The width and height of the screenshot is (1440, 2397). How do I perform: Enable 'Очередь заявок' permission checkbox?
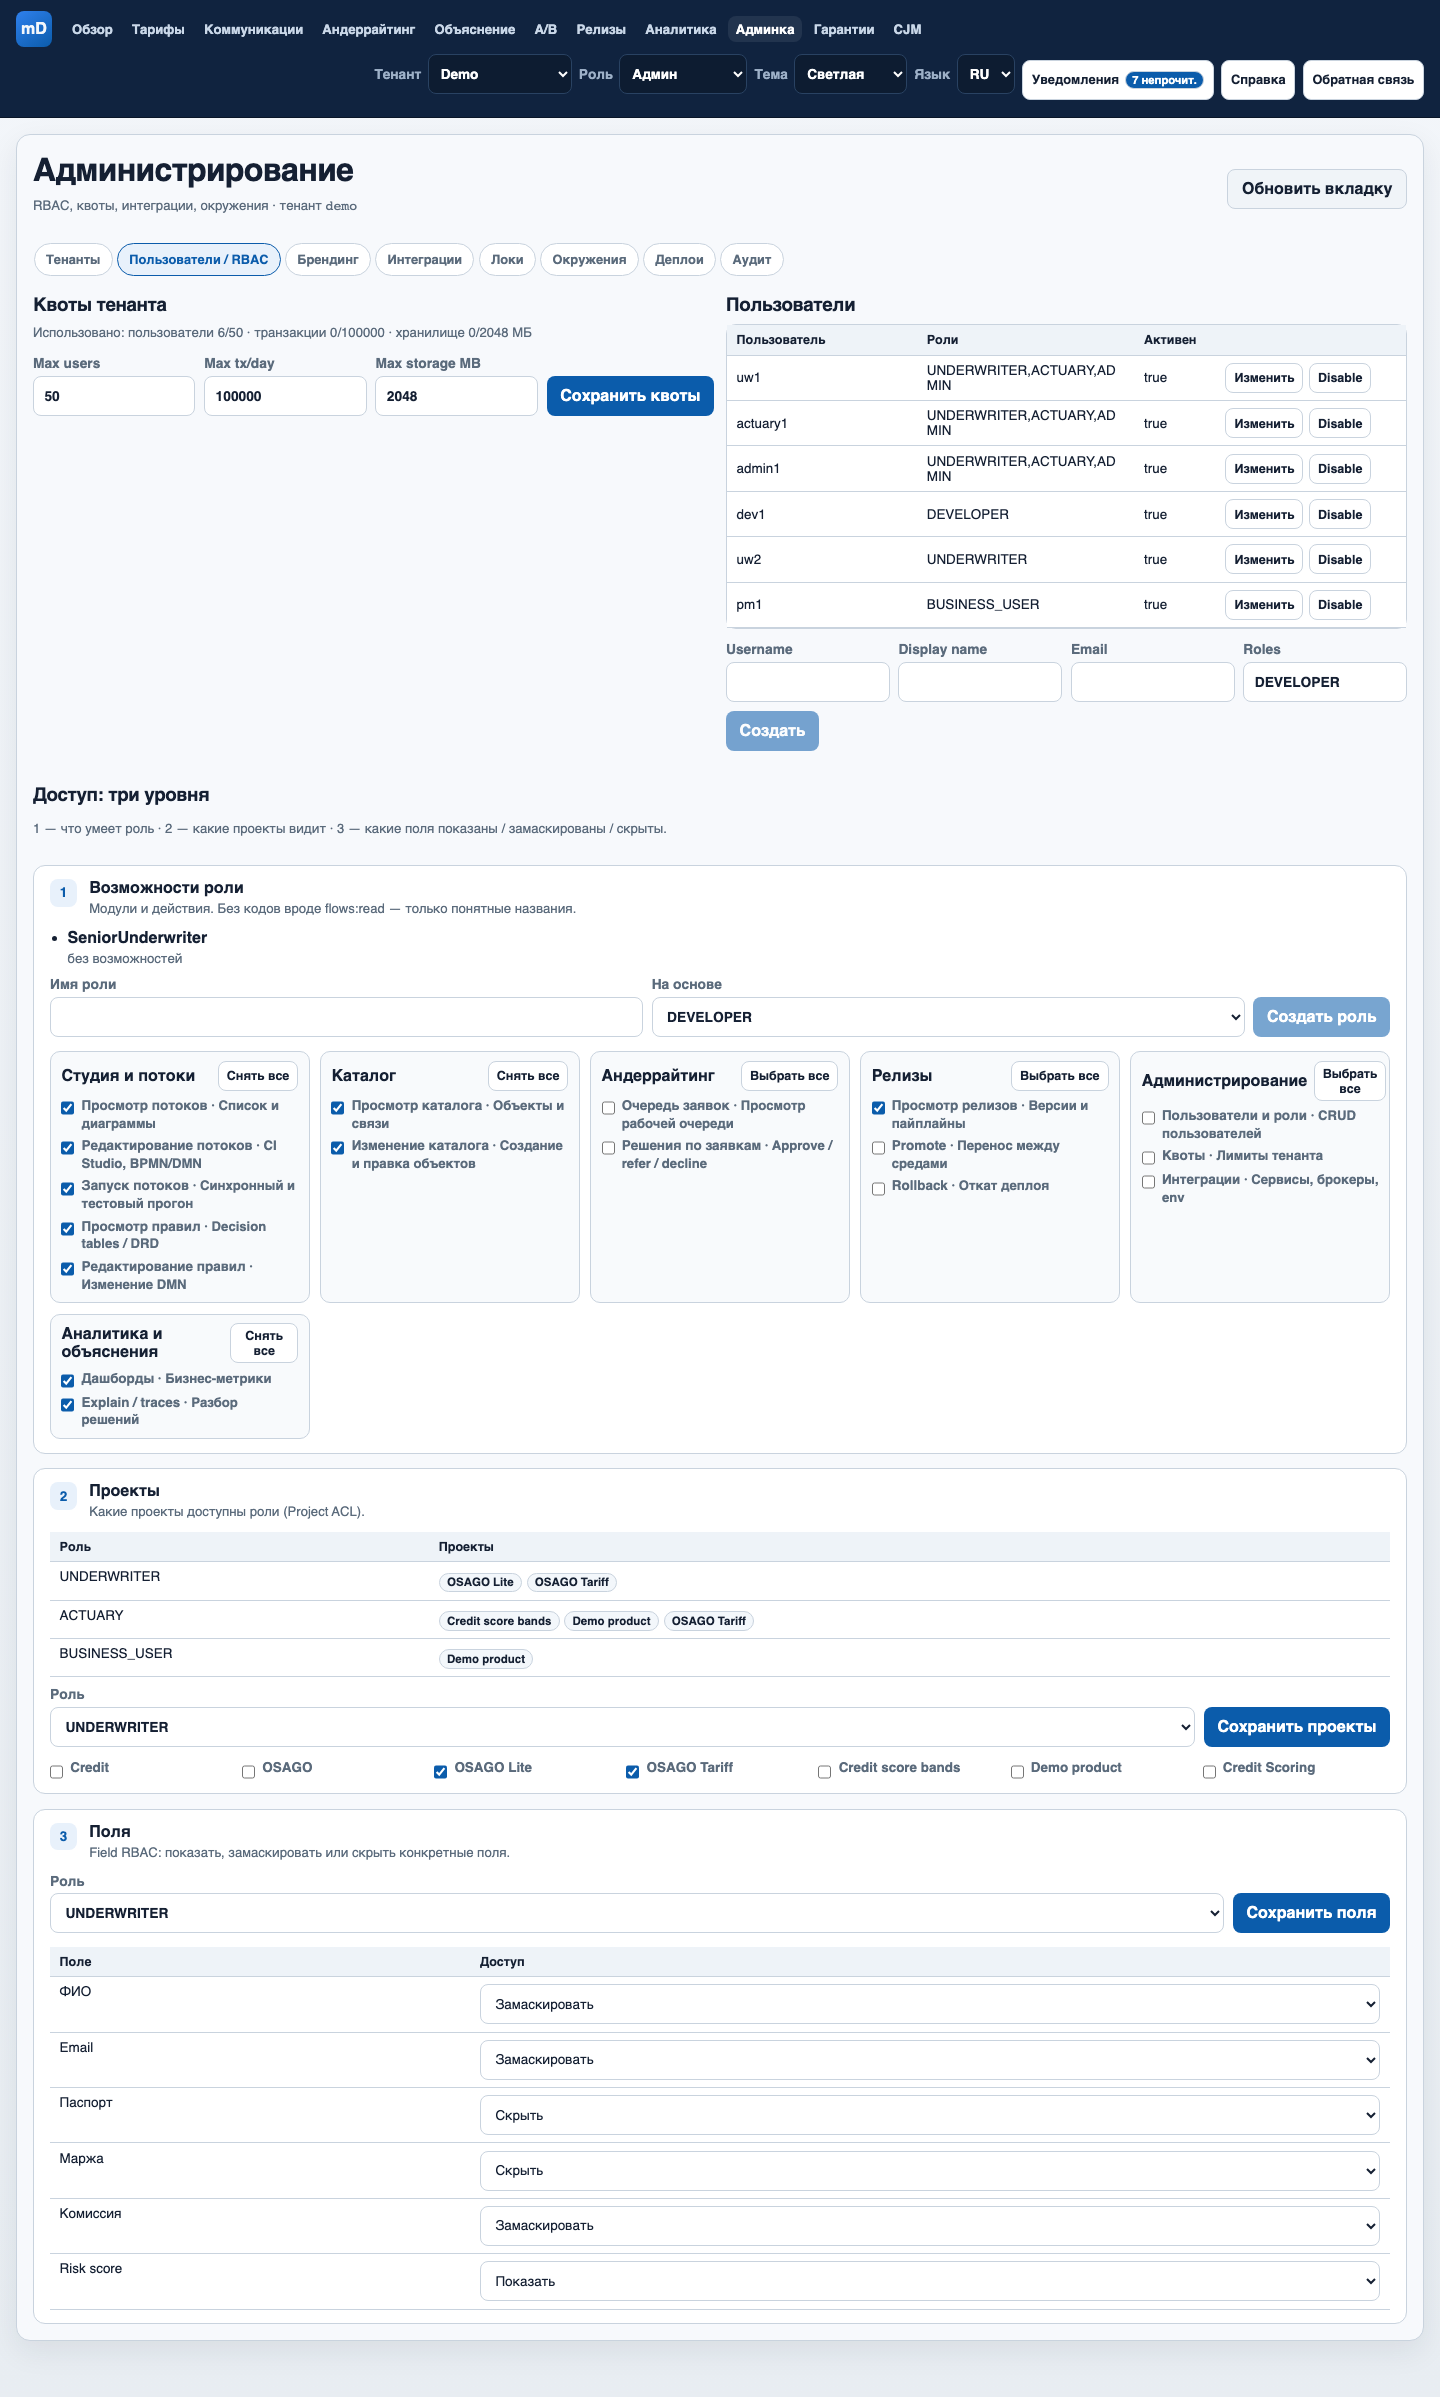pyautogui.click(x=608, y=1107)
